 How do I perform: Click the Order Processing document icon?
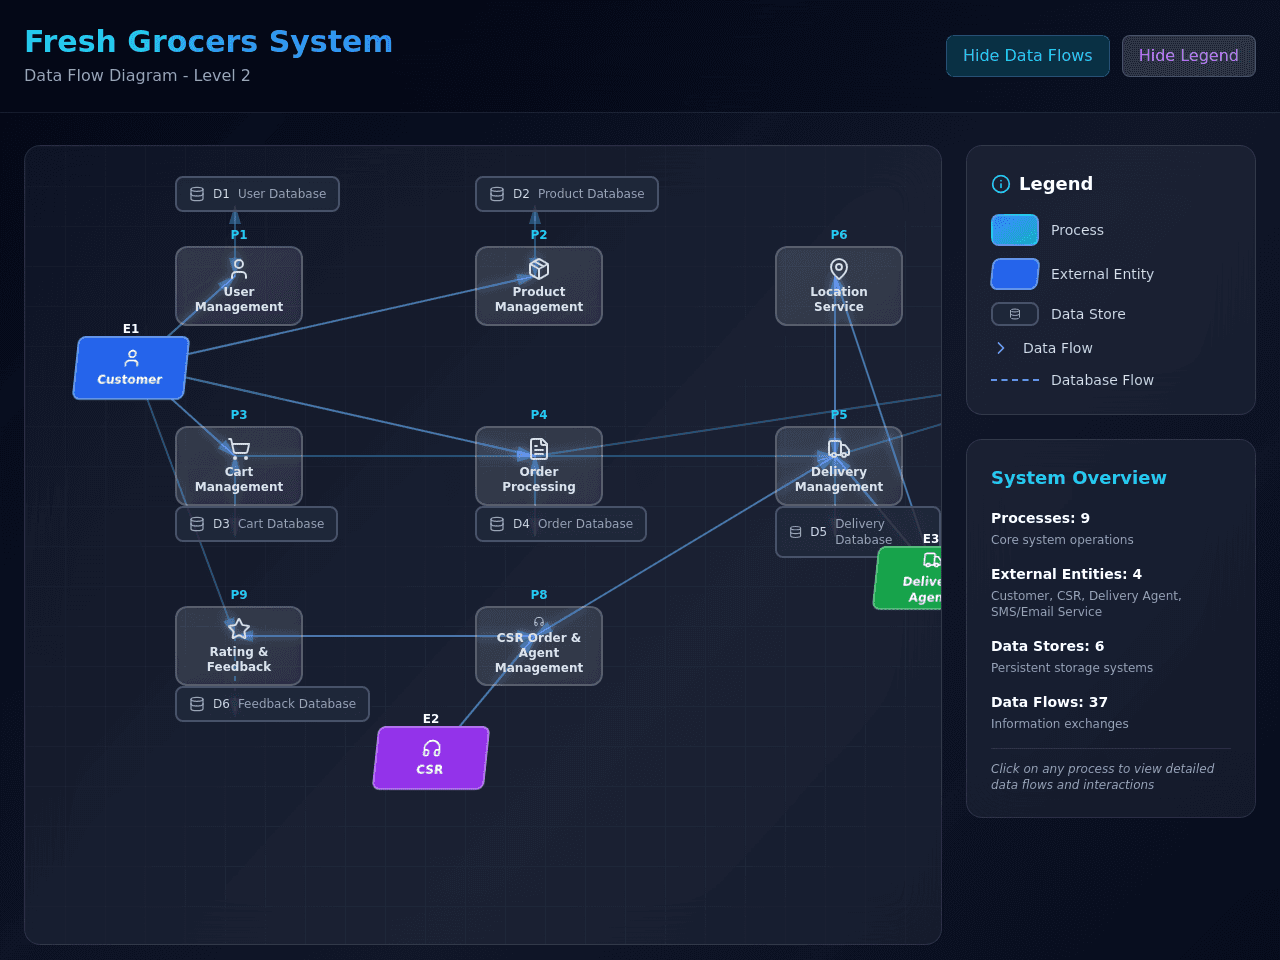[539, 449]
